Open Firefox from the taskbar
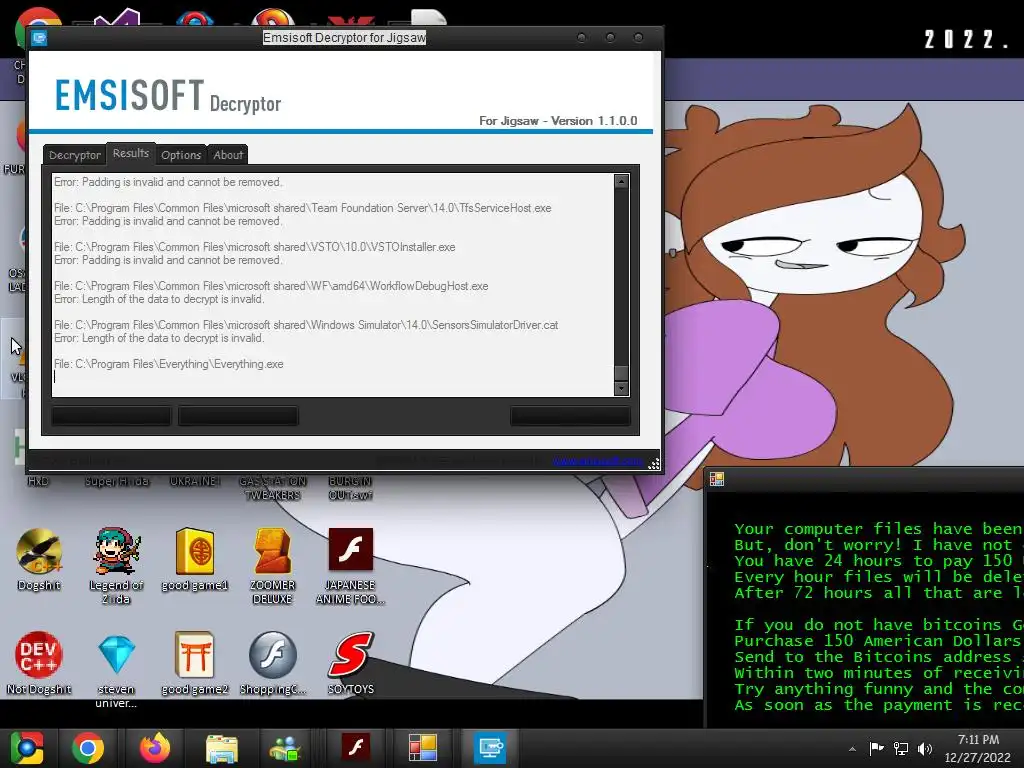The width and height of the screenshot is (1024, 768). [155, 748]
